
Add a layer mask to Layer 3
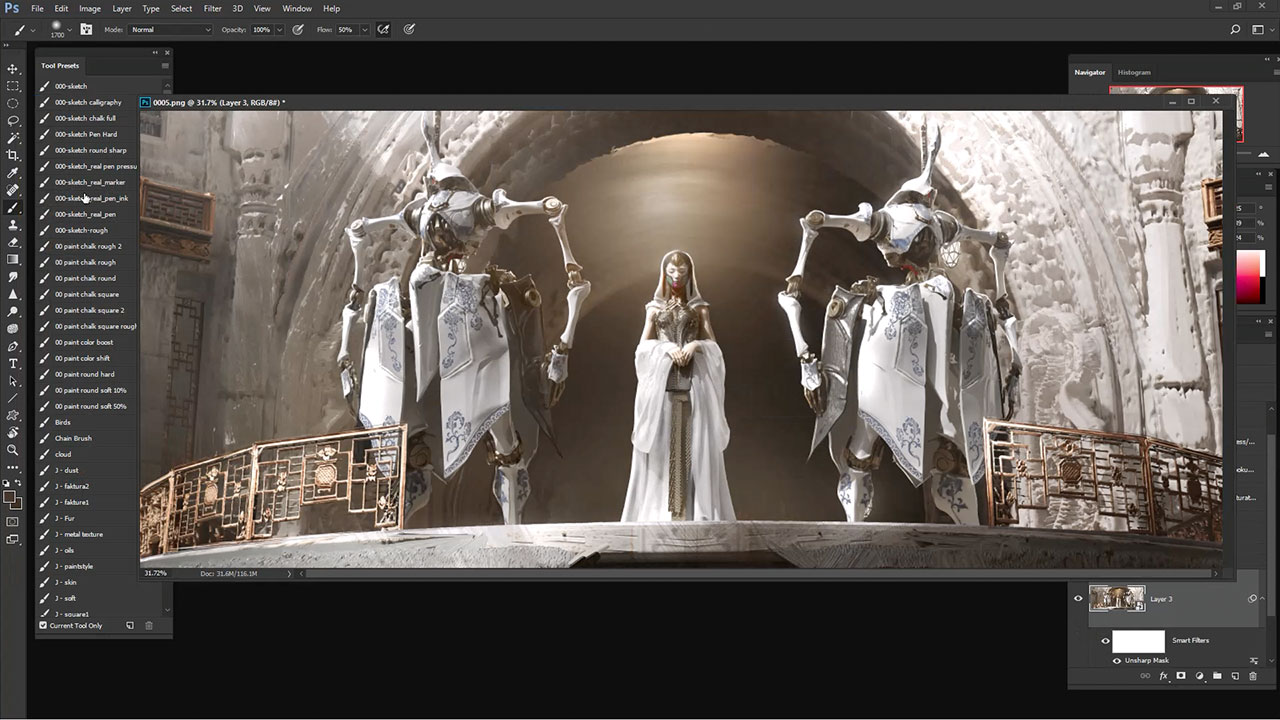(1181, 676)
